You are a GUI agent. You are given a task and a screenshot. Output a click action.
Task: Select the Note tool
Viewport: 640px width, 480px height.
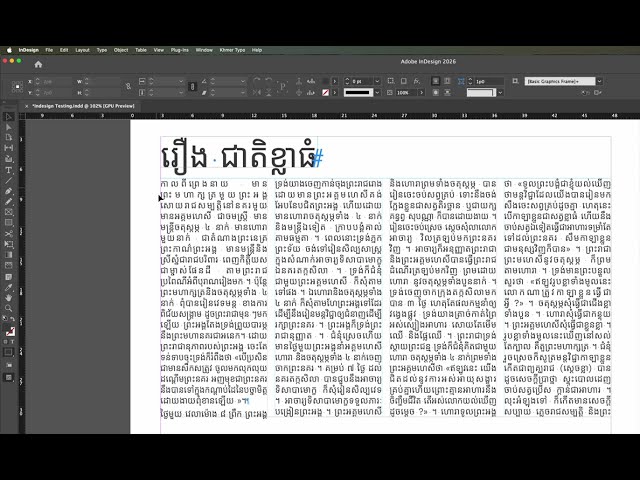click(x=9, y=277)
